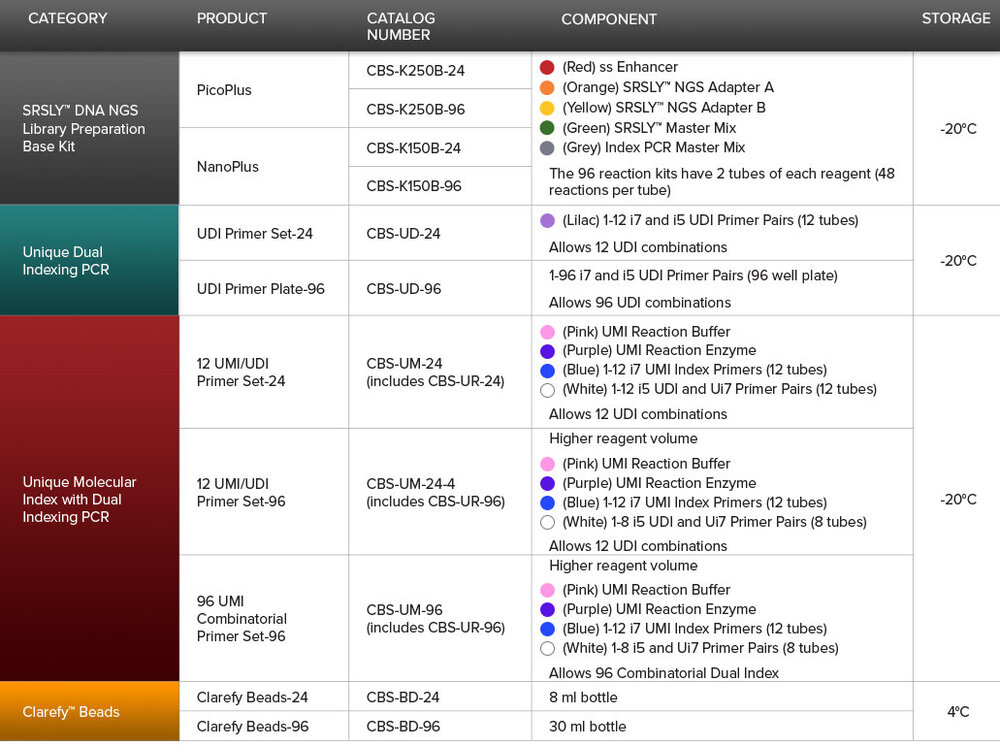Viewport: 1000px width, 746px height.
Task: Click '1-96 i7 and i5 UDI Primer Pairs' text
Action: (693, 275)
